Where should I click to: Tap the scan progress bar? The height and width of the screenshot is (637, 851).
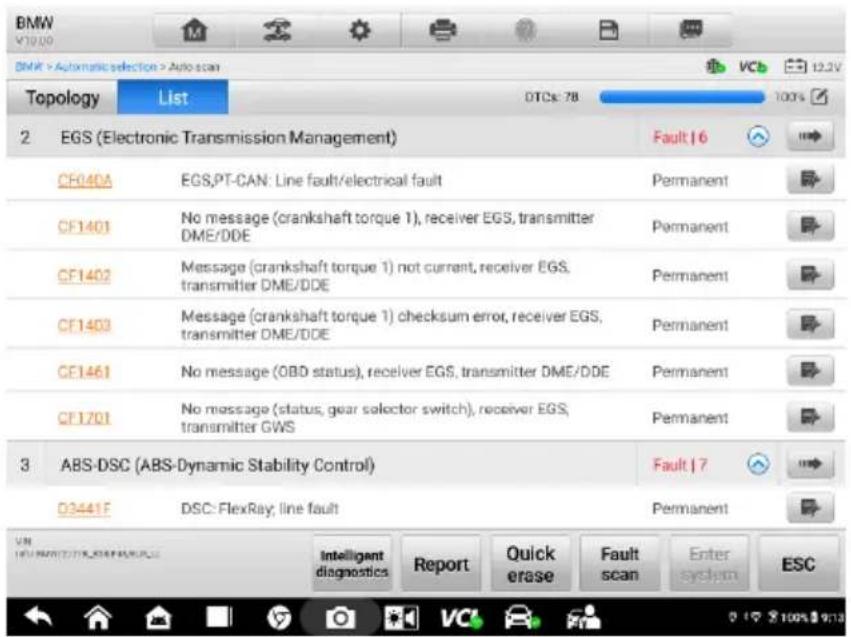click(681, 97)
